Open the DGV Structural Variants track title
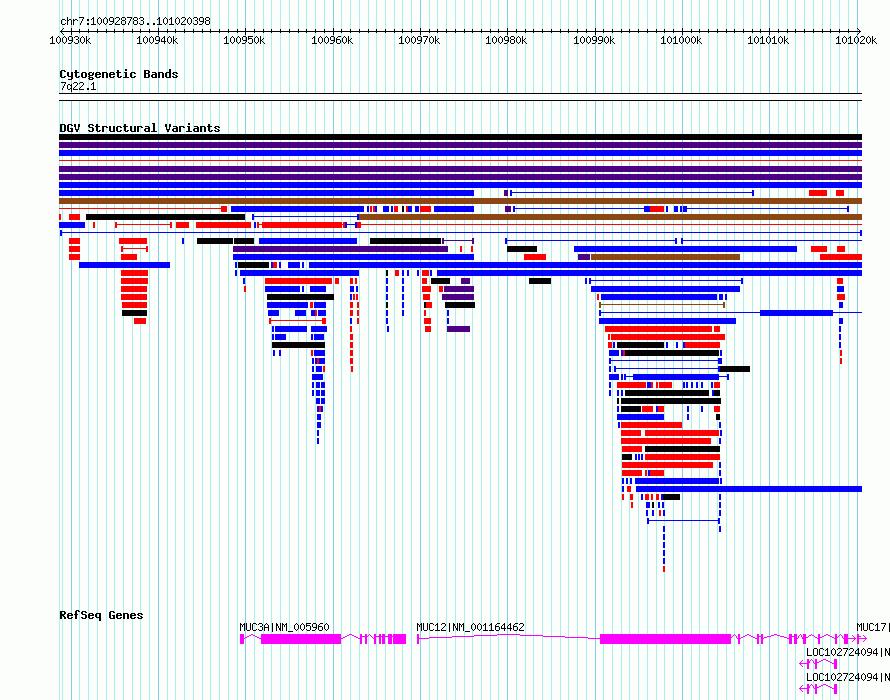This screenshot has width=890, height=700. point(140,128)
